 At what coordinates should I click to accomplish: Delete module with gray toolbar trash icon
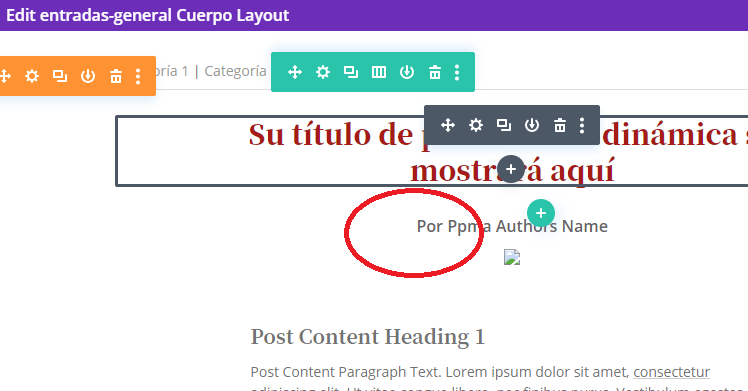coord(560,125)
